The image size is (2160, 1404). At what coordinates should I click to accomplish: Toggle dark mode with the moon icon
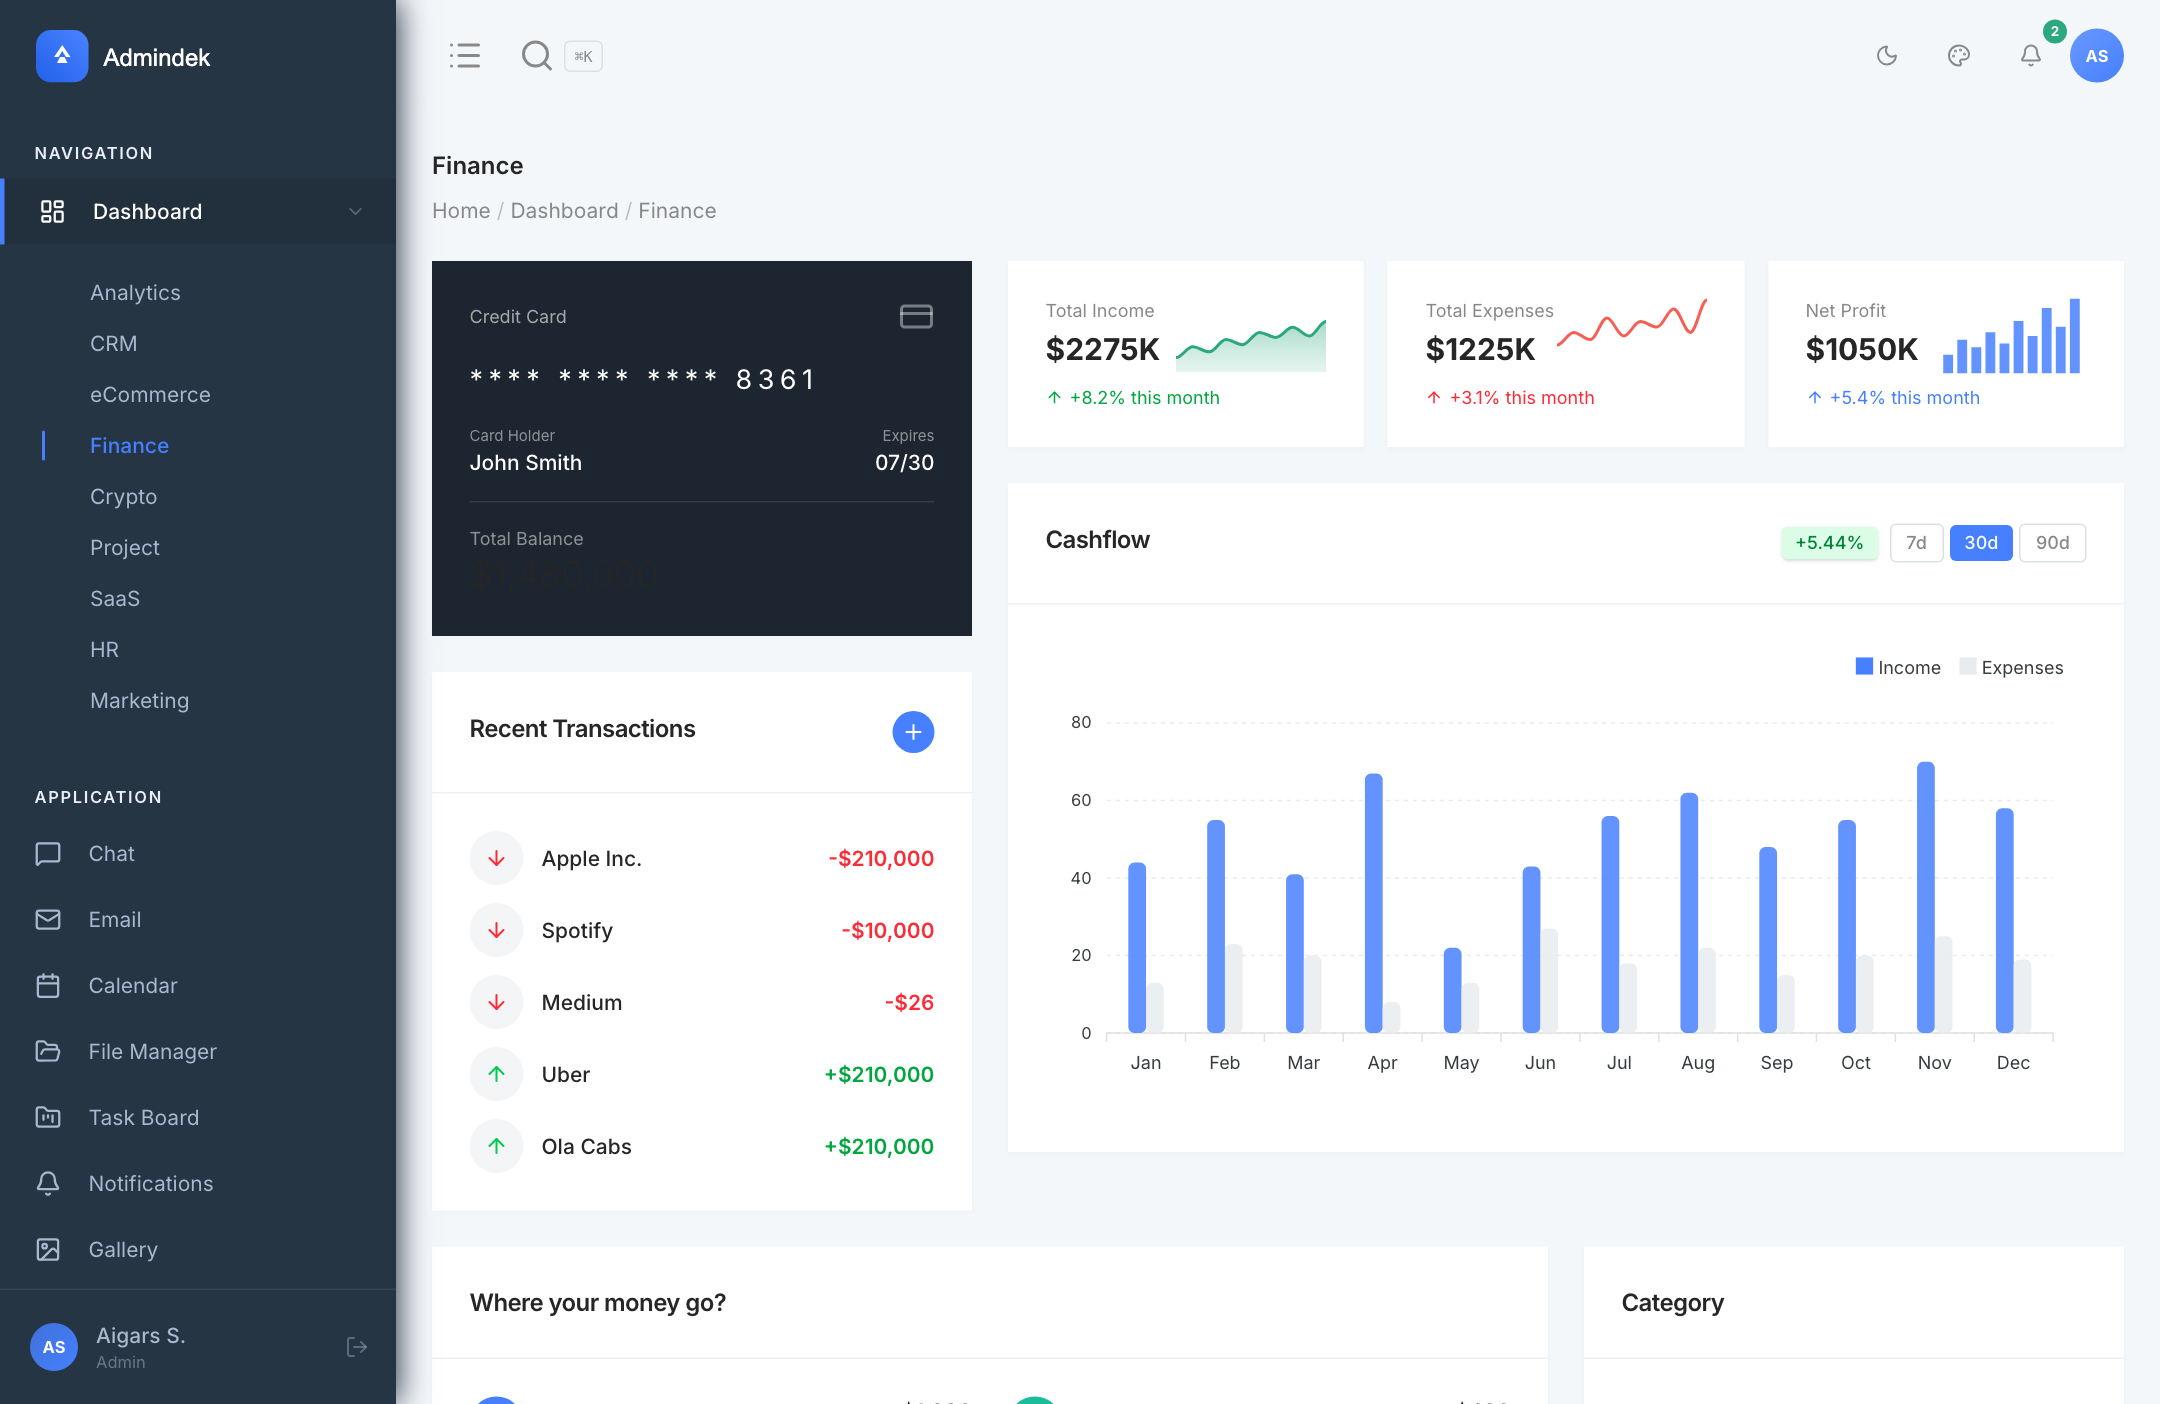click(1888, 56)
